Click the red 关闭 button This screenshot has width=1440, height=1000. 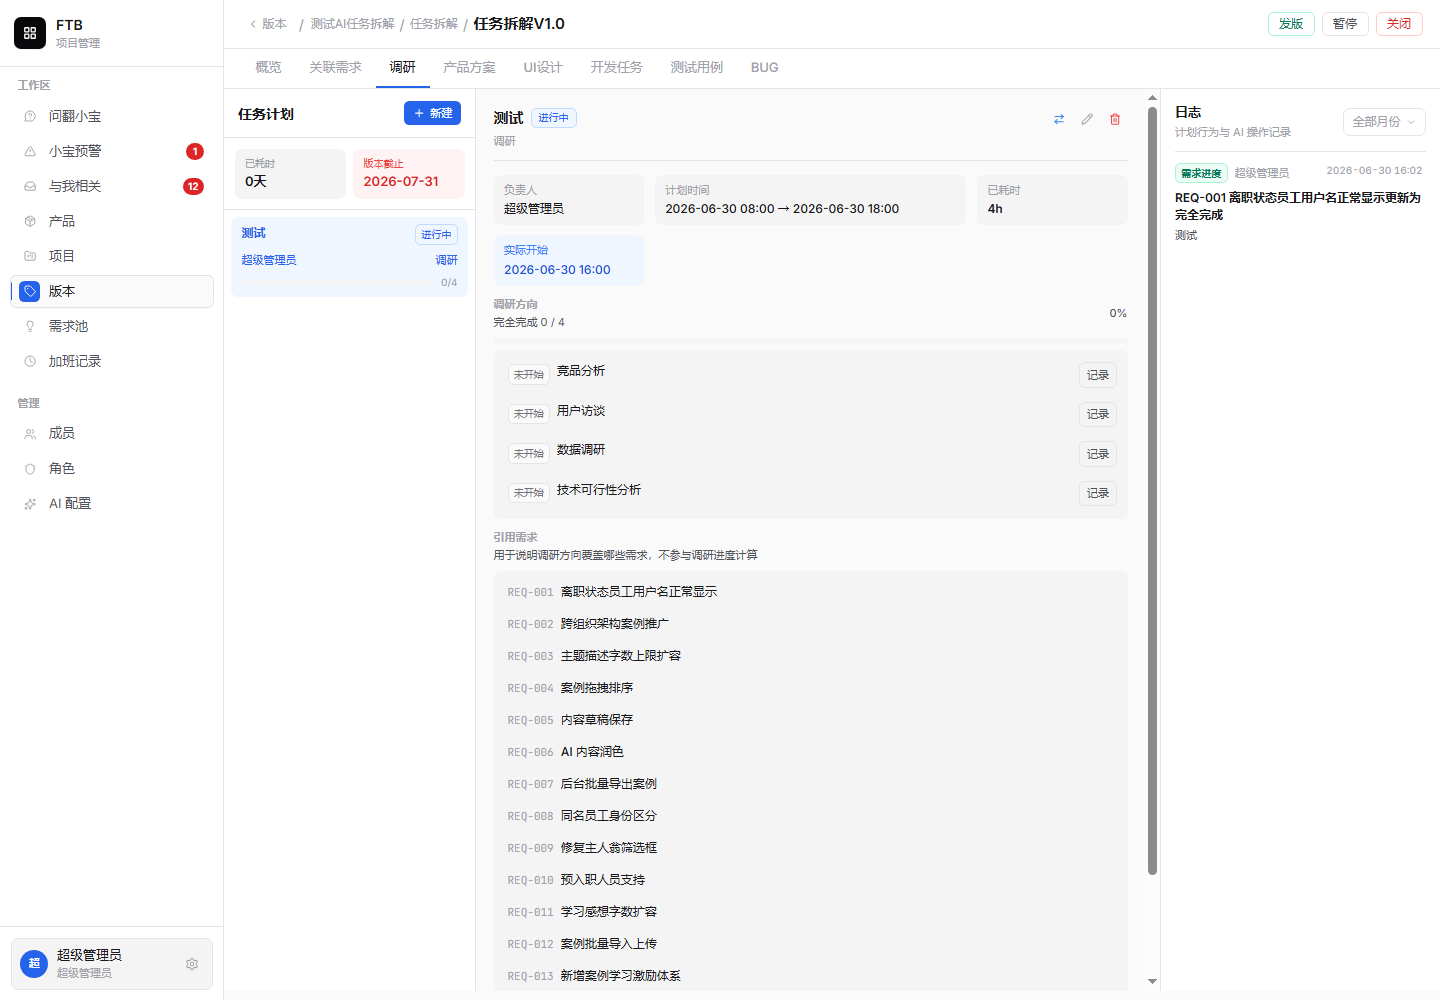click(x=1399, y=24)
